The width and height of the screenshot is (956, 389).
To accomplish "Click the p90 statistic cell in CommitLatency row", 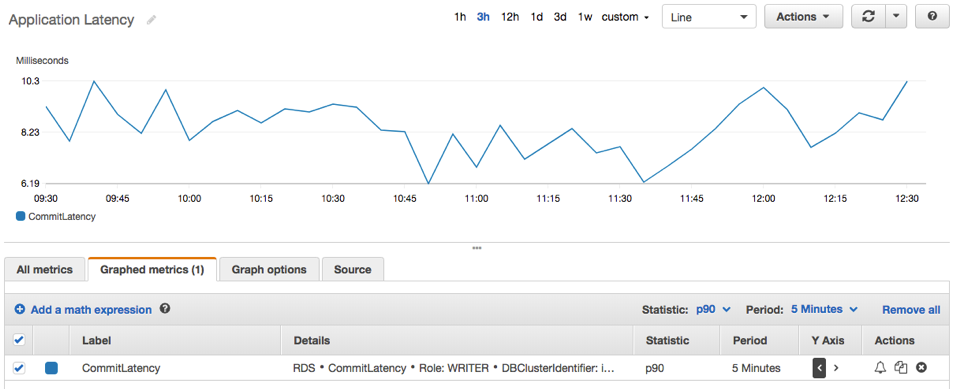I will pos(656,368).
